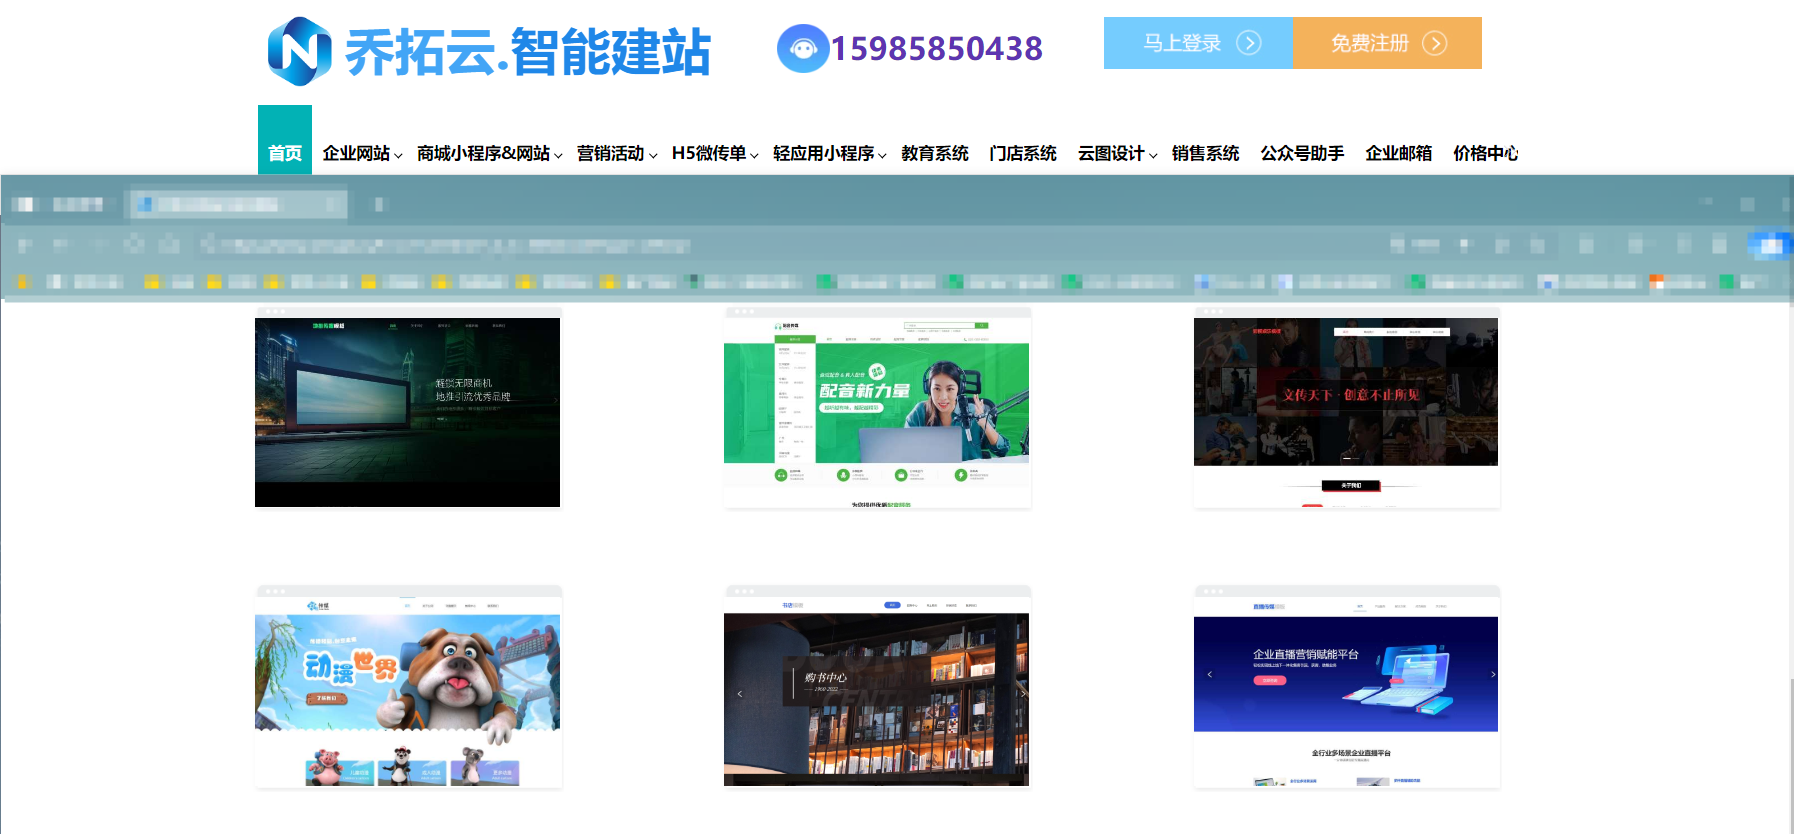Click left arrow on the bookstore template preview
This screenshot has height=834, width=1794.
pyautogui.click(x=740, y=693)
